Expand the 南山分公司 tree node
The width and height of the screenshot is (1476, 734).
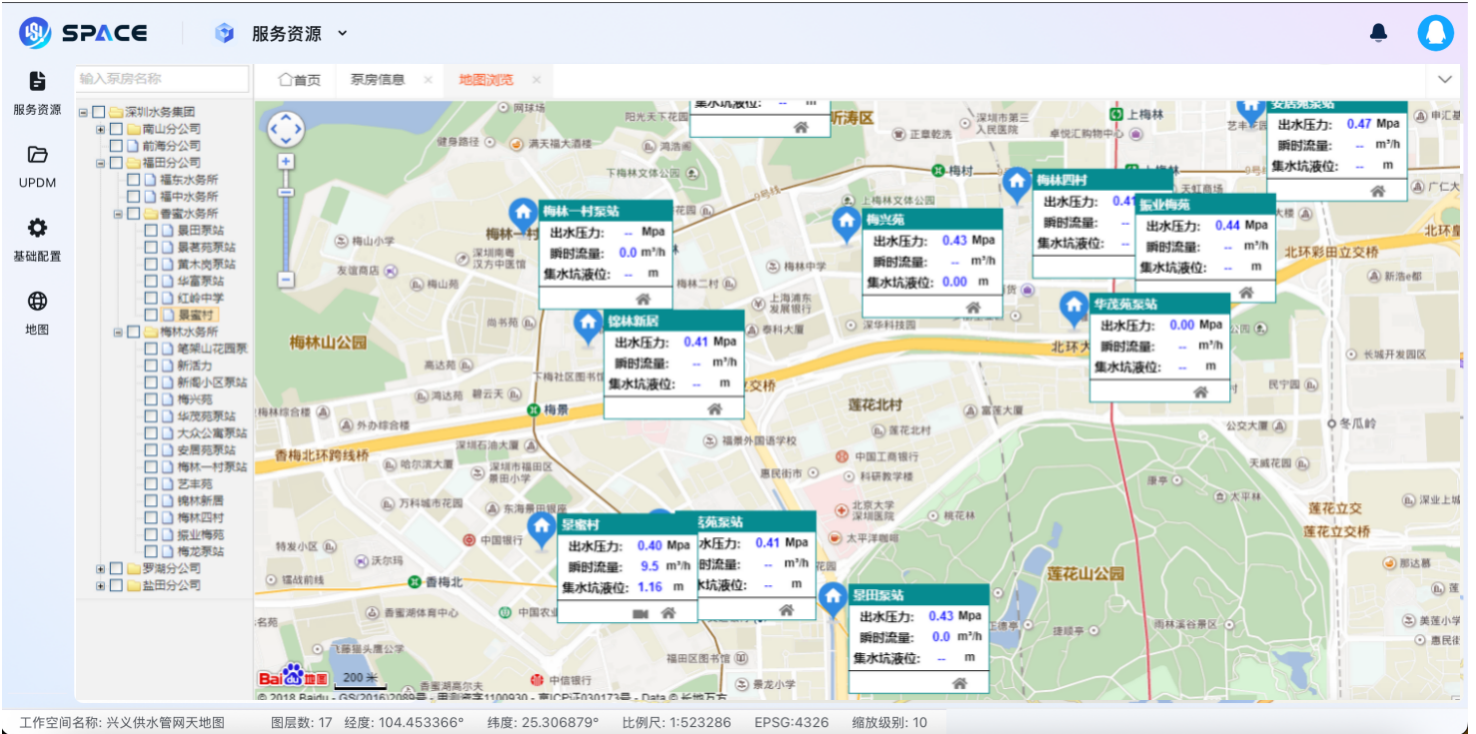99,130
